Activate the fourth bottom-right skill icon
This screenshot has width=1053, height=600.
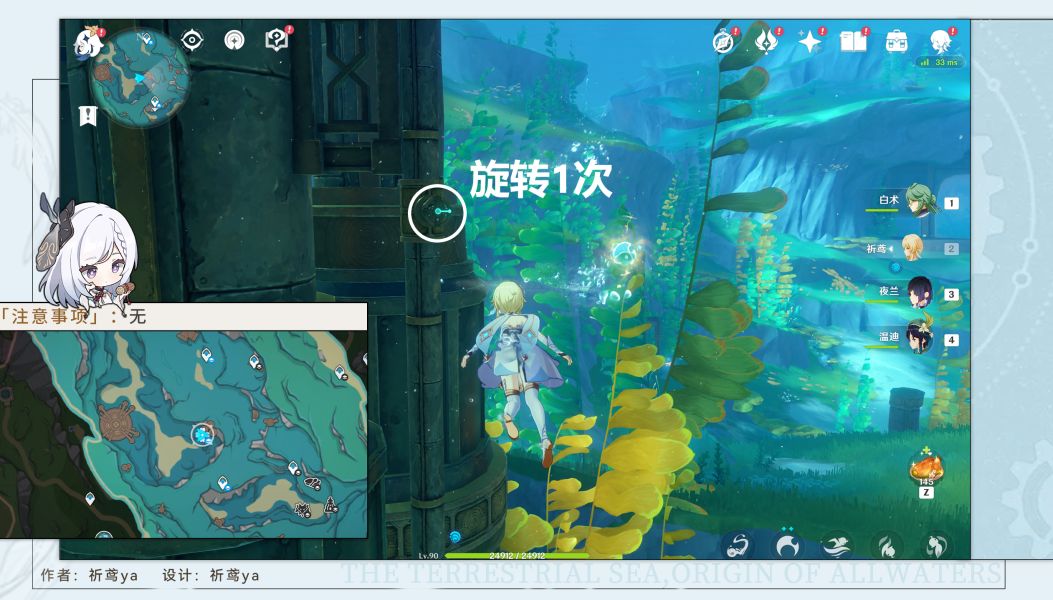(886, 547)
